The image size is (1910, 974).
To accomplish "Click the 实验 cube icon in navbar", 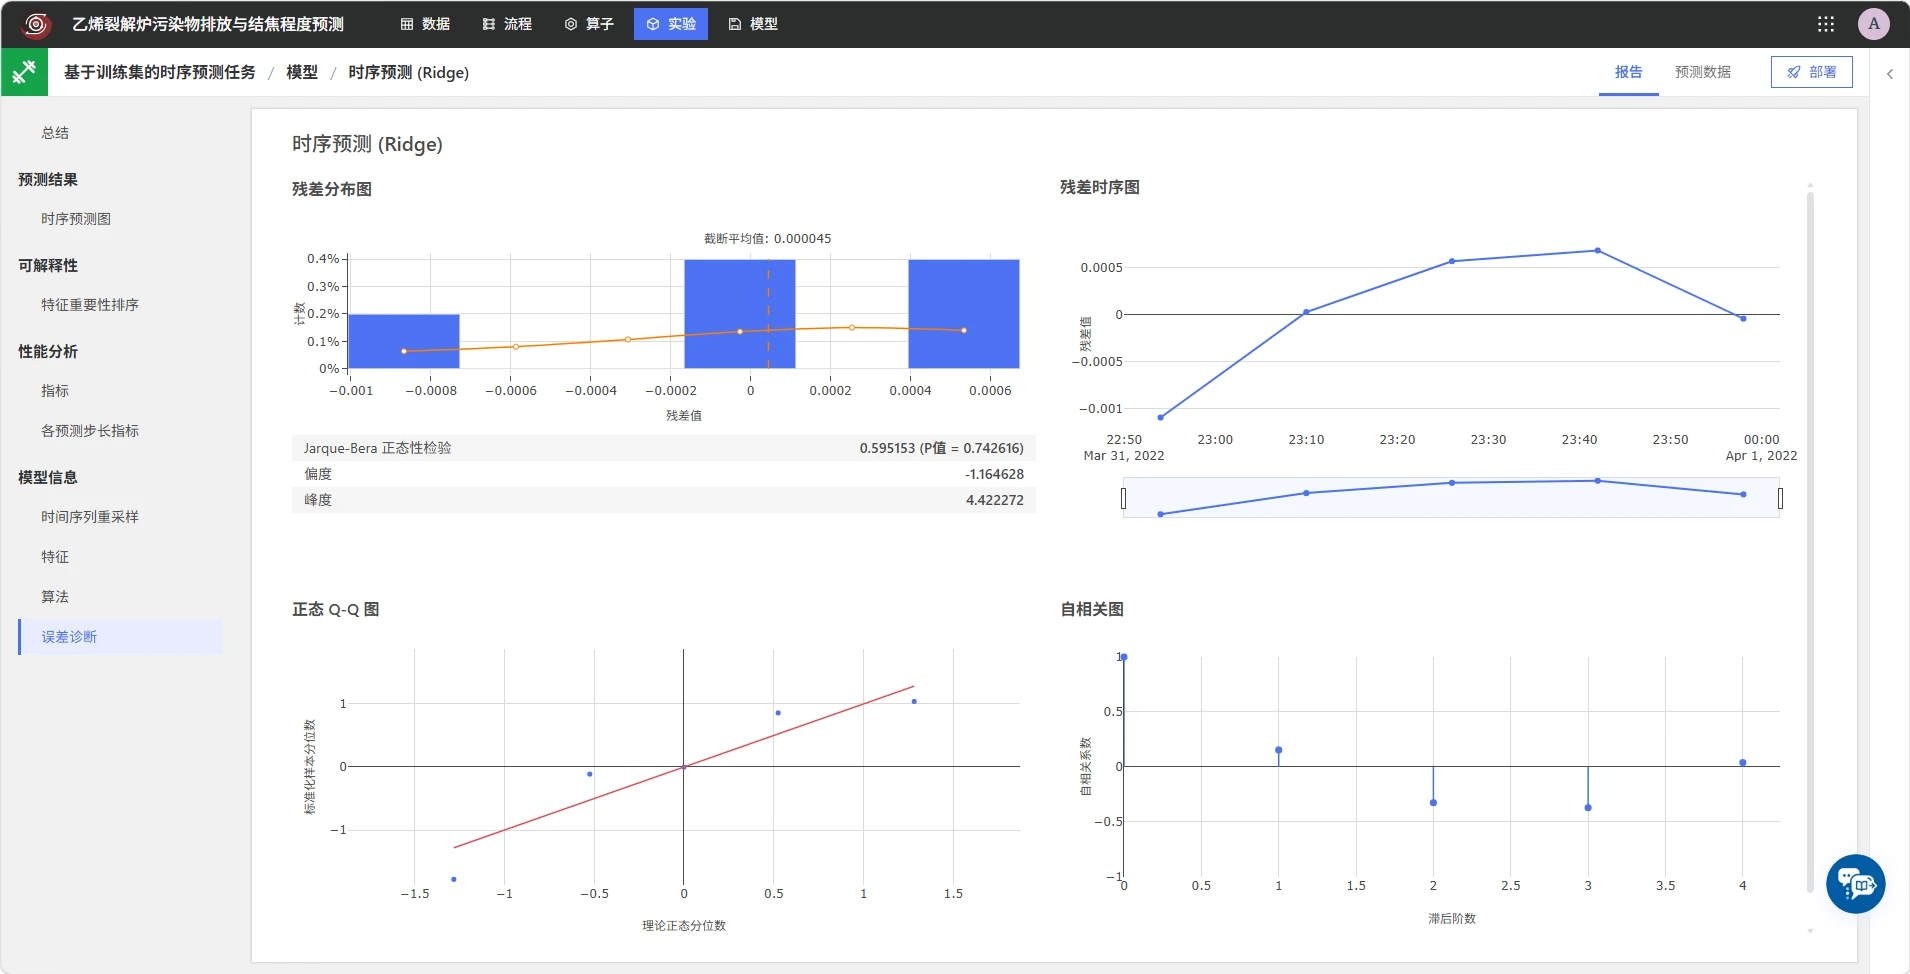I will tap(653, 24).
